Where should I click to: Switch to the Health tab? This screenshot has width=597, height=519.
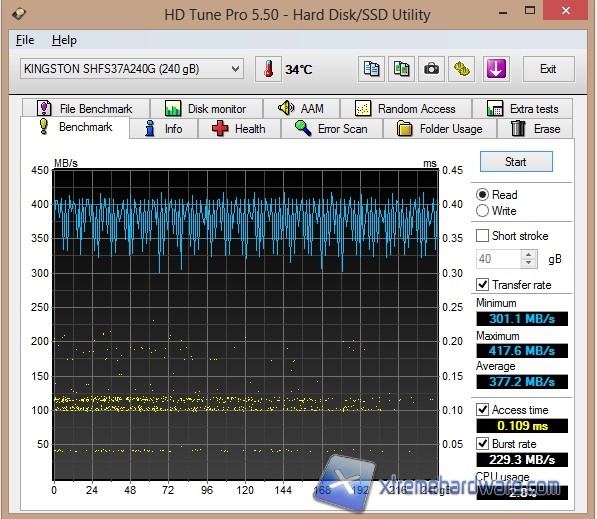[x=239, y=129]
